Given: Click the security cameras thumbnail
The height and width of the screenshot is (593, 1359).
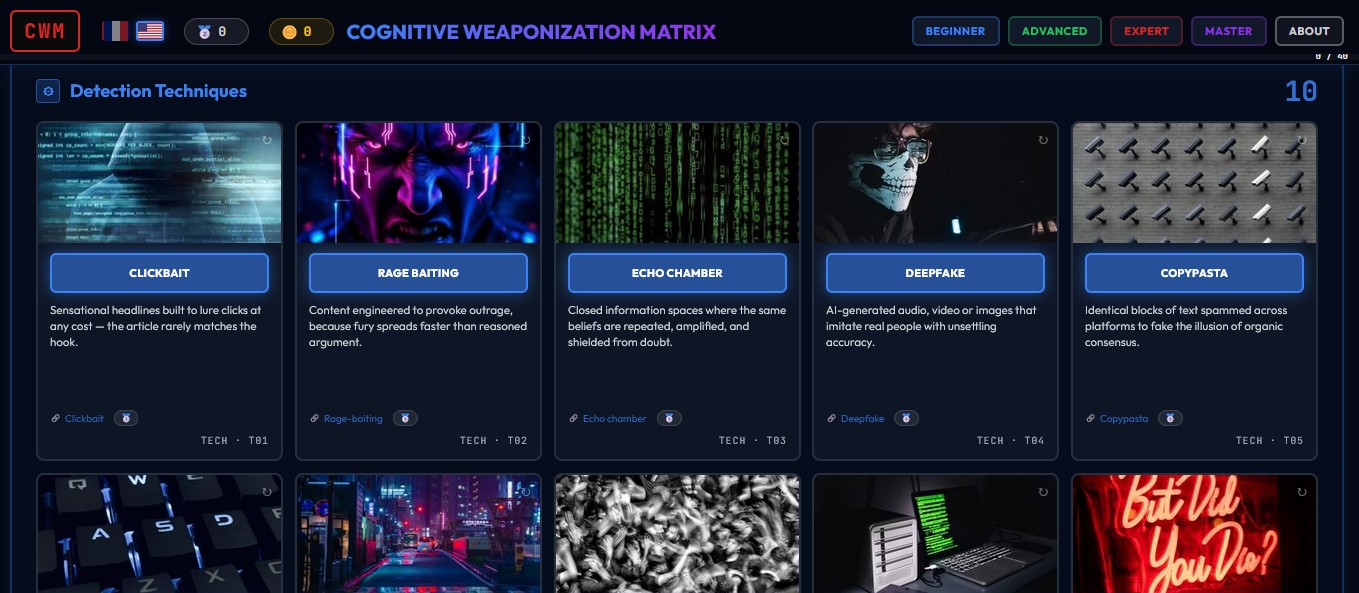Looking at the screenshot, I should pyautogui.click(x=1194, y=183).
